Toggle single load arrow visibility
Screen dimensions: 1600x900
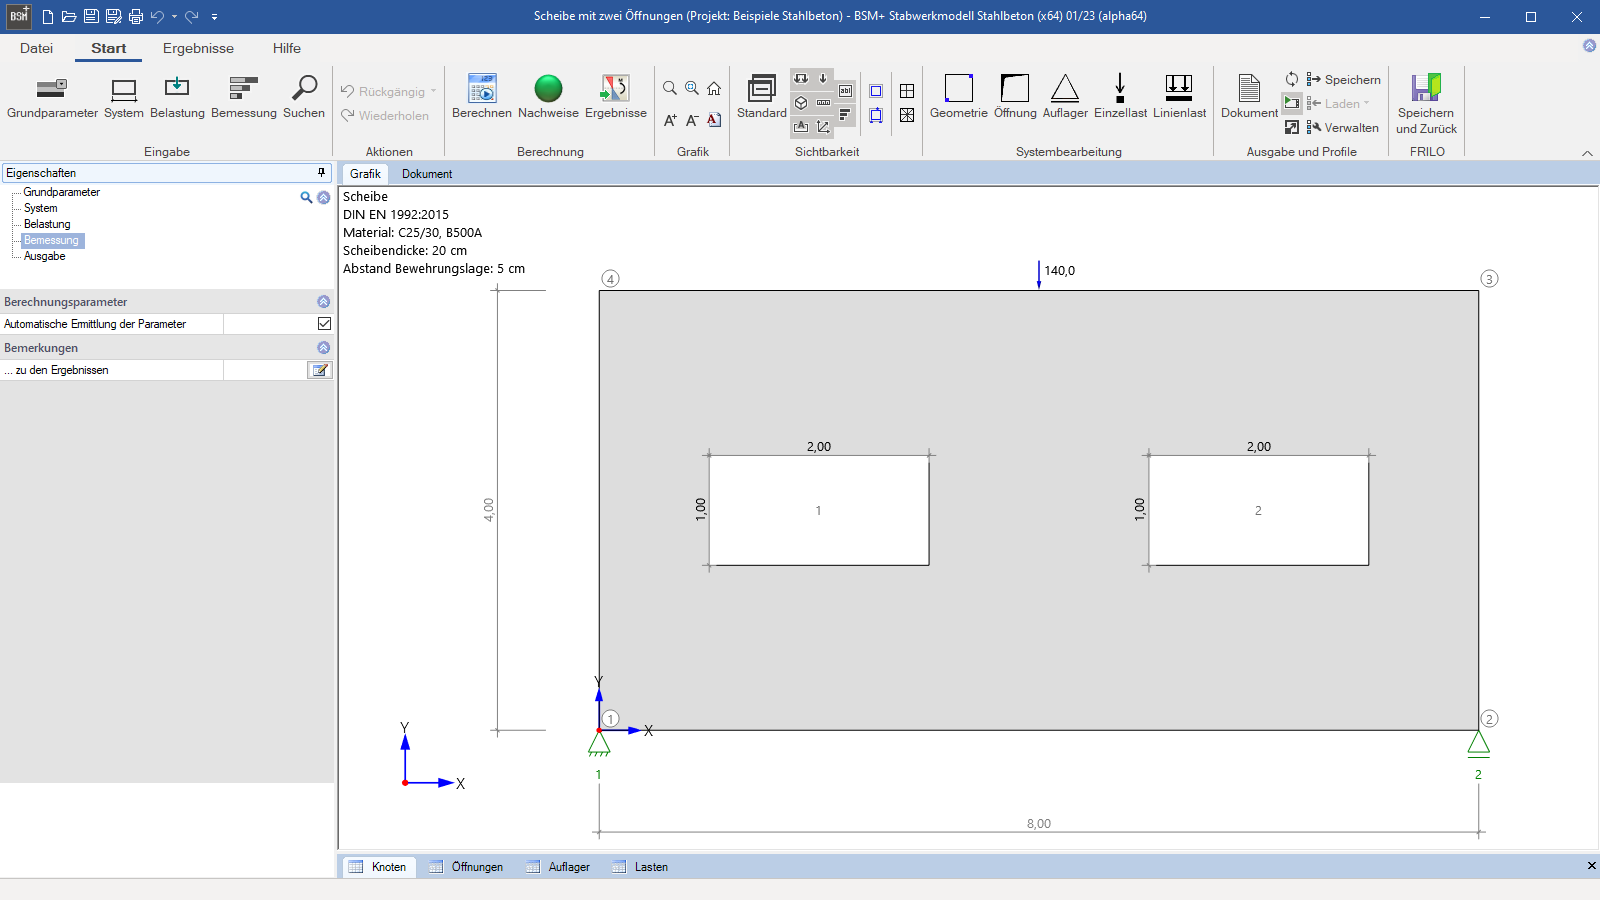823,79
